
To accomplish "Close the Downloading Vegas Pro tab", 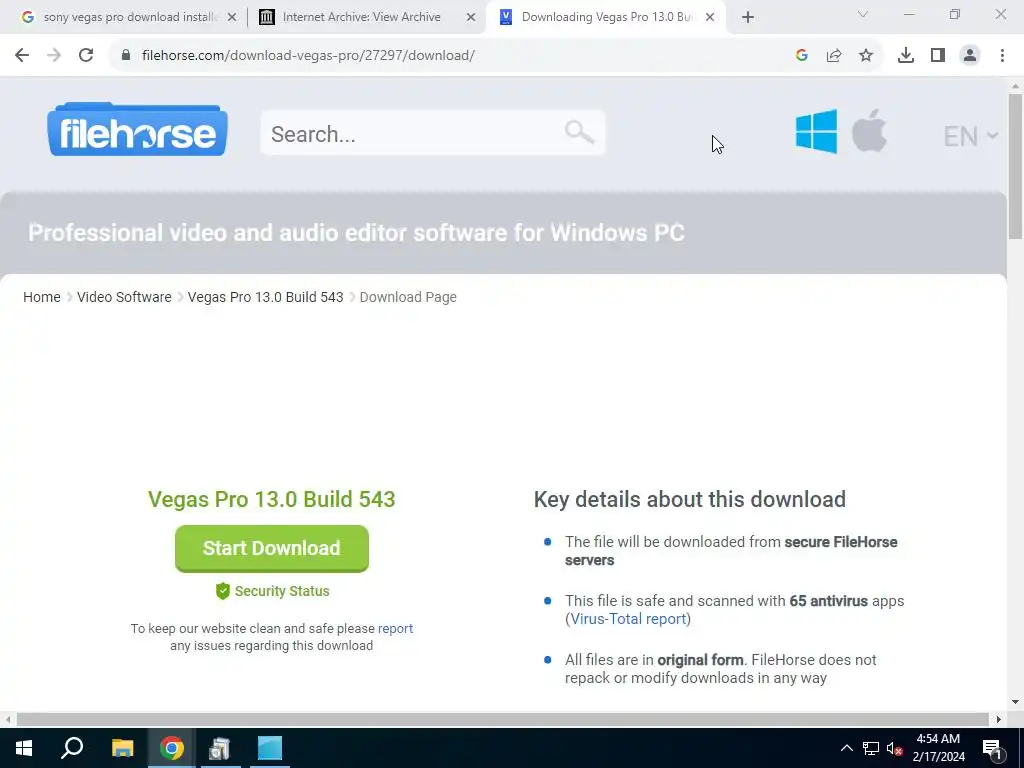I will coord(710,18).
